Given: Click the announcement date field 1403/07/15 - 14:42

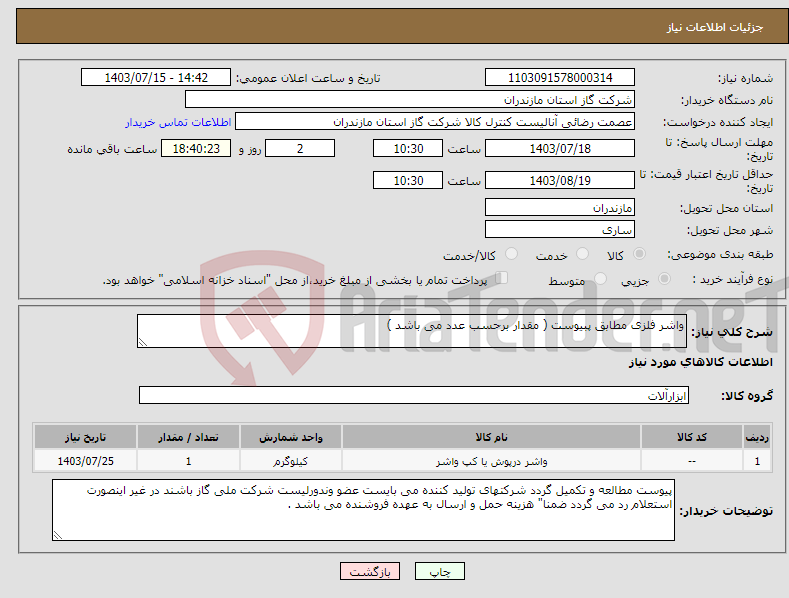Looking at the screenshot, I should click(x=156, y=78).
